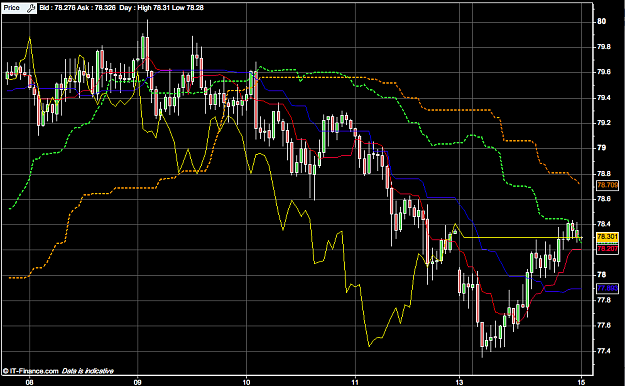This screenshot has width=625, height=386.
Task: Click the 11 date axis label
Action: [355, 382]
